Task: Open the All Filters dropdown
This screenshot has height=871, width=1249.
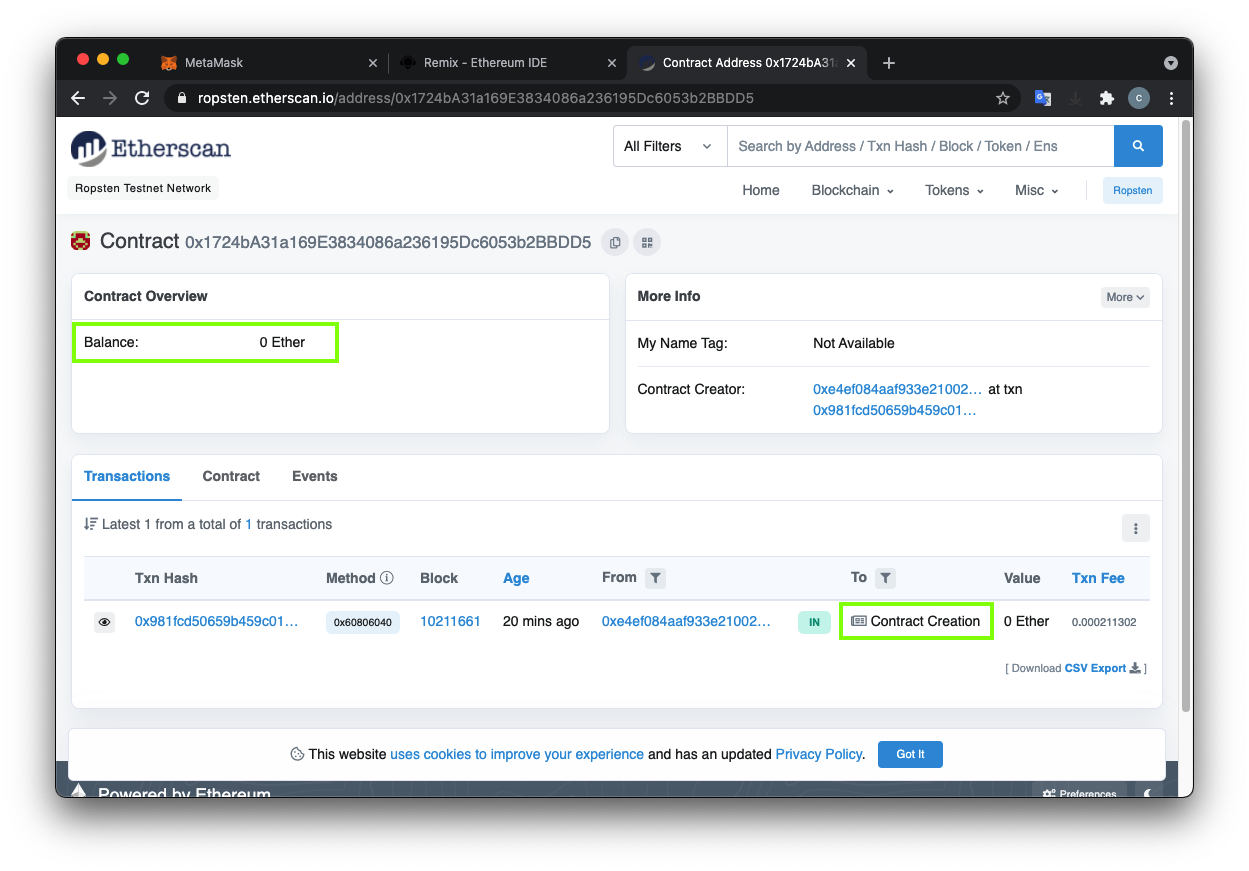Action: (668, 146)
